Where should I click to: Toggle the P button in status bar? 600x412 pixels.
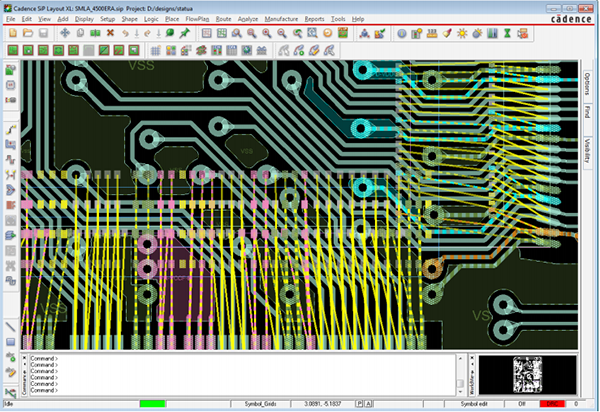point(359,404)
